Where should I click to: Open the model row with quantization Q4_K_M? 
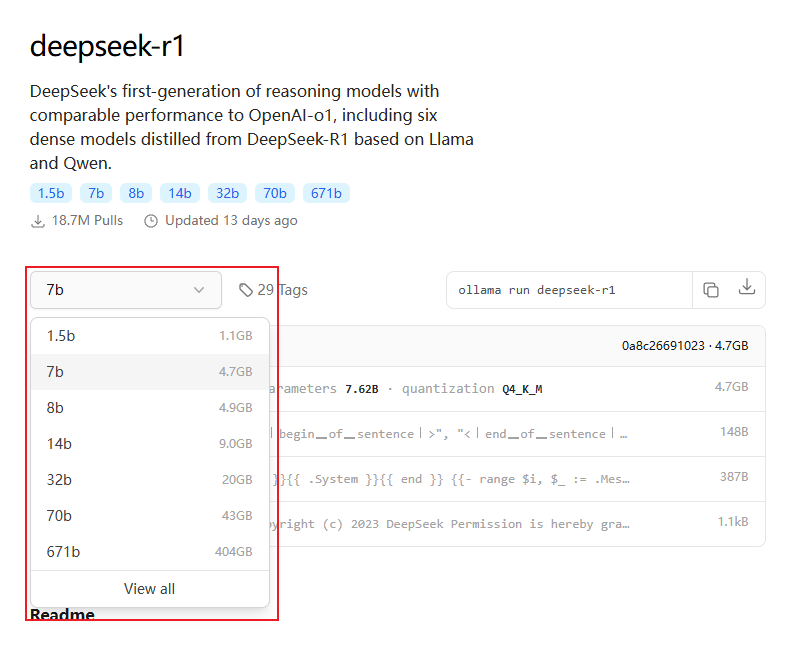[x=516, y=388]
